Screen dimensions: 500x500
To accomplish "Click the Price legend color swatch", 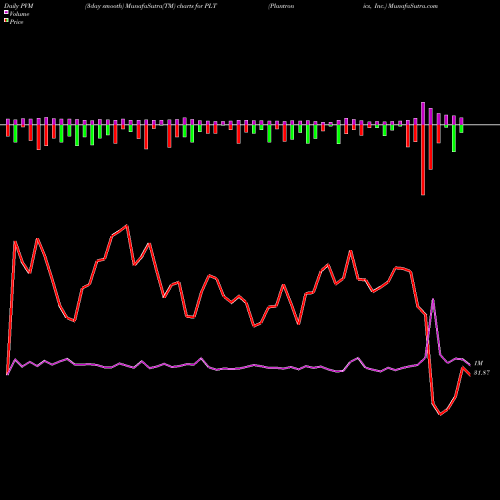I will 6,21.
